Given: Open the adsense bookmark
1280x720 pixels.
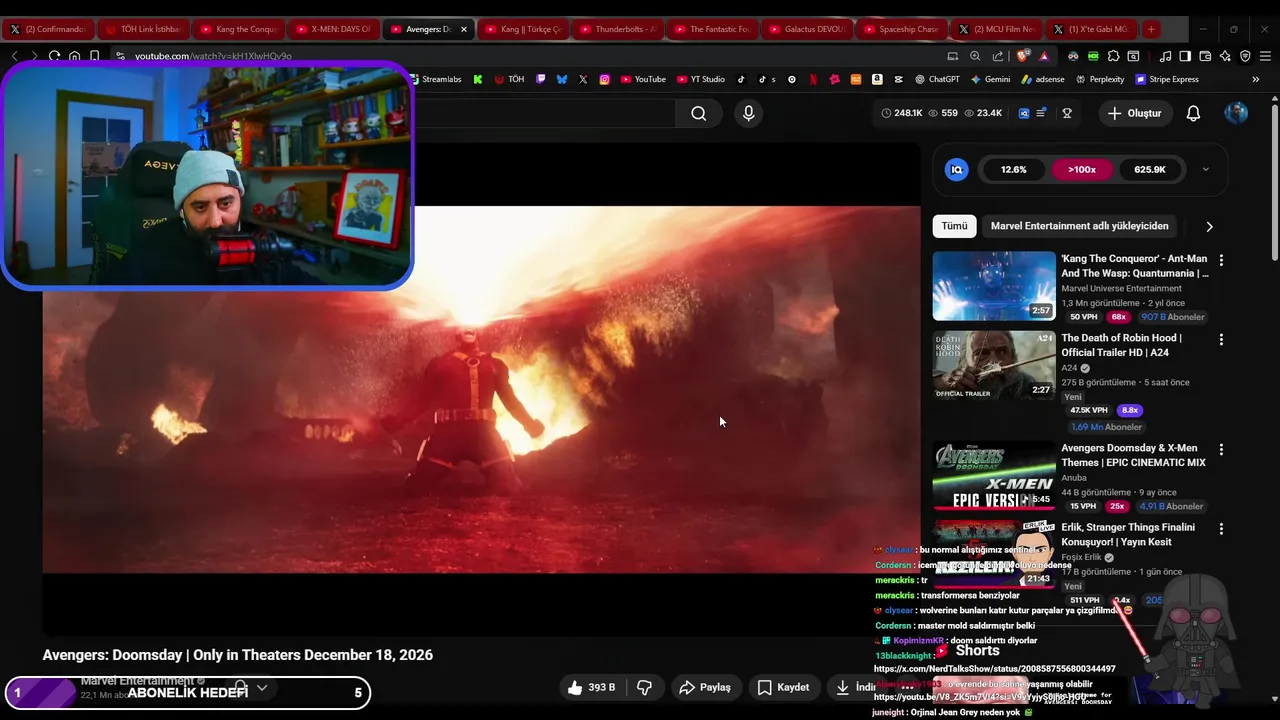Looking at the screenshot, I should pyautogui.click(x=1042, y=79).
